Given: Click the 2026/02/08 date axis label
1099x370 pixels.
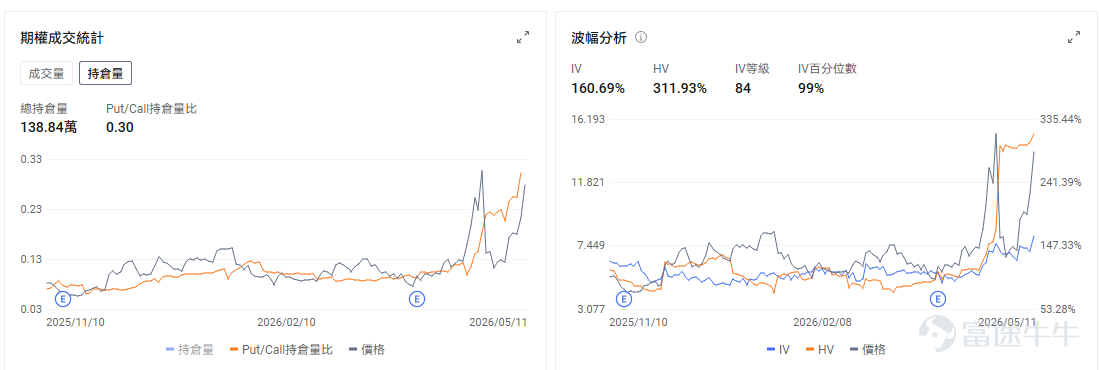Looking at the screenshot, I should [x=822, y=322].
